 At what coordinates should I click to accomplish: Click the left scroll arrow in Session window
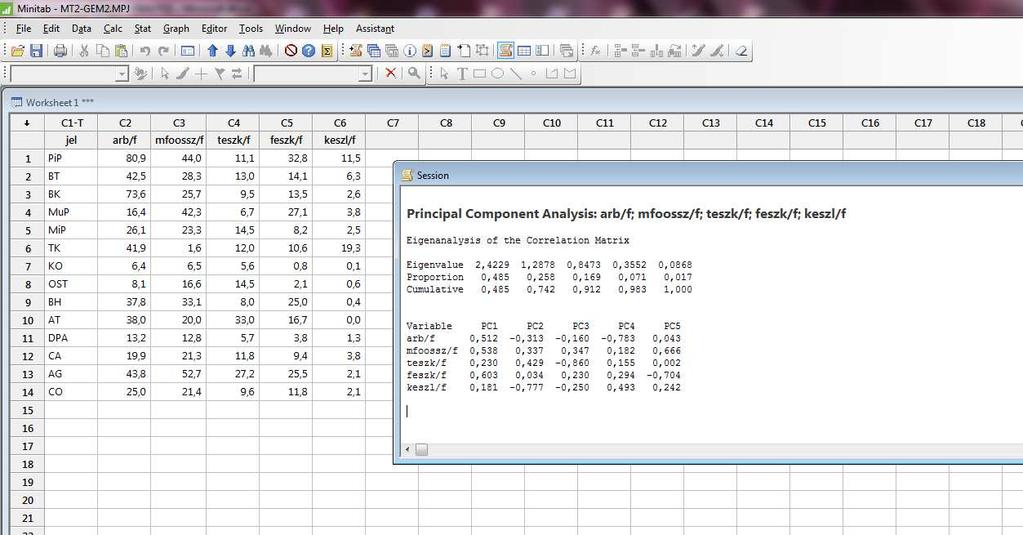click(x=408, y=450)
